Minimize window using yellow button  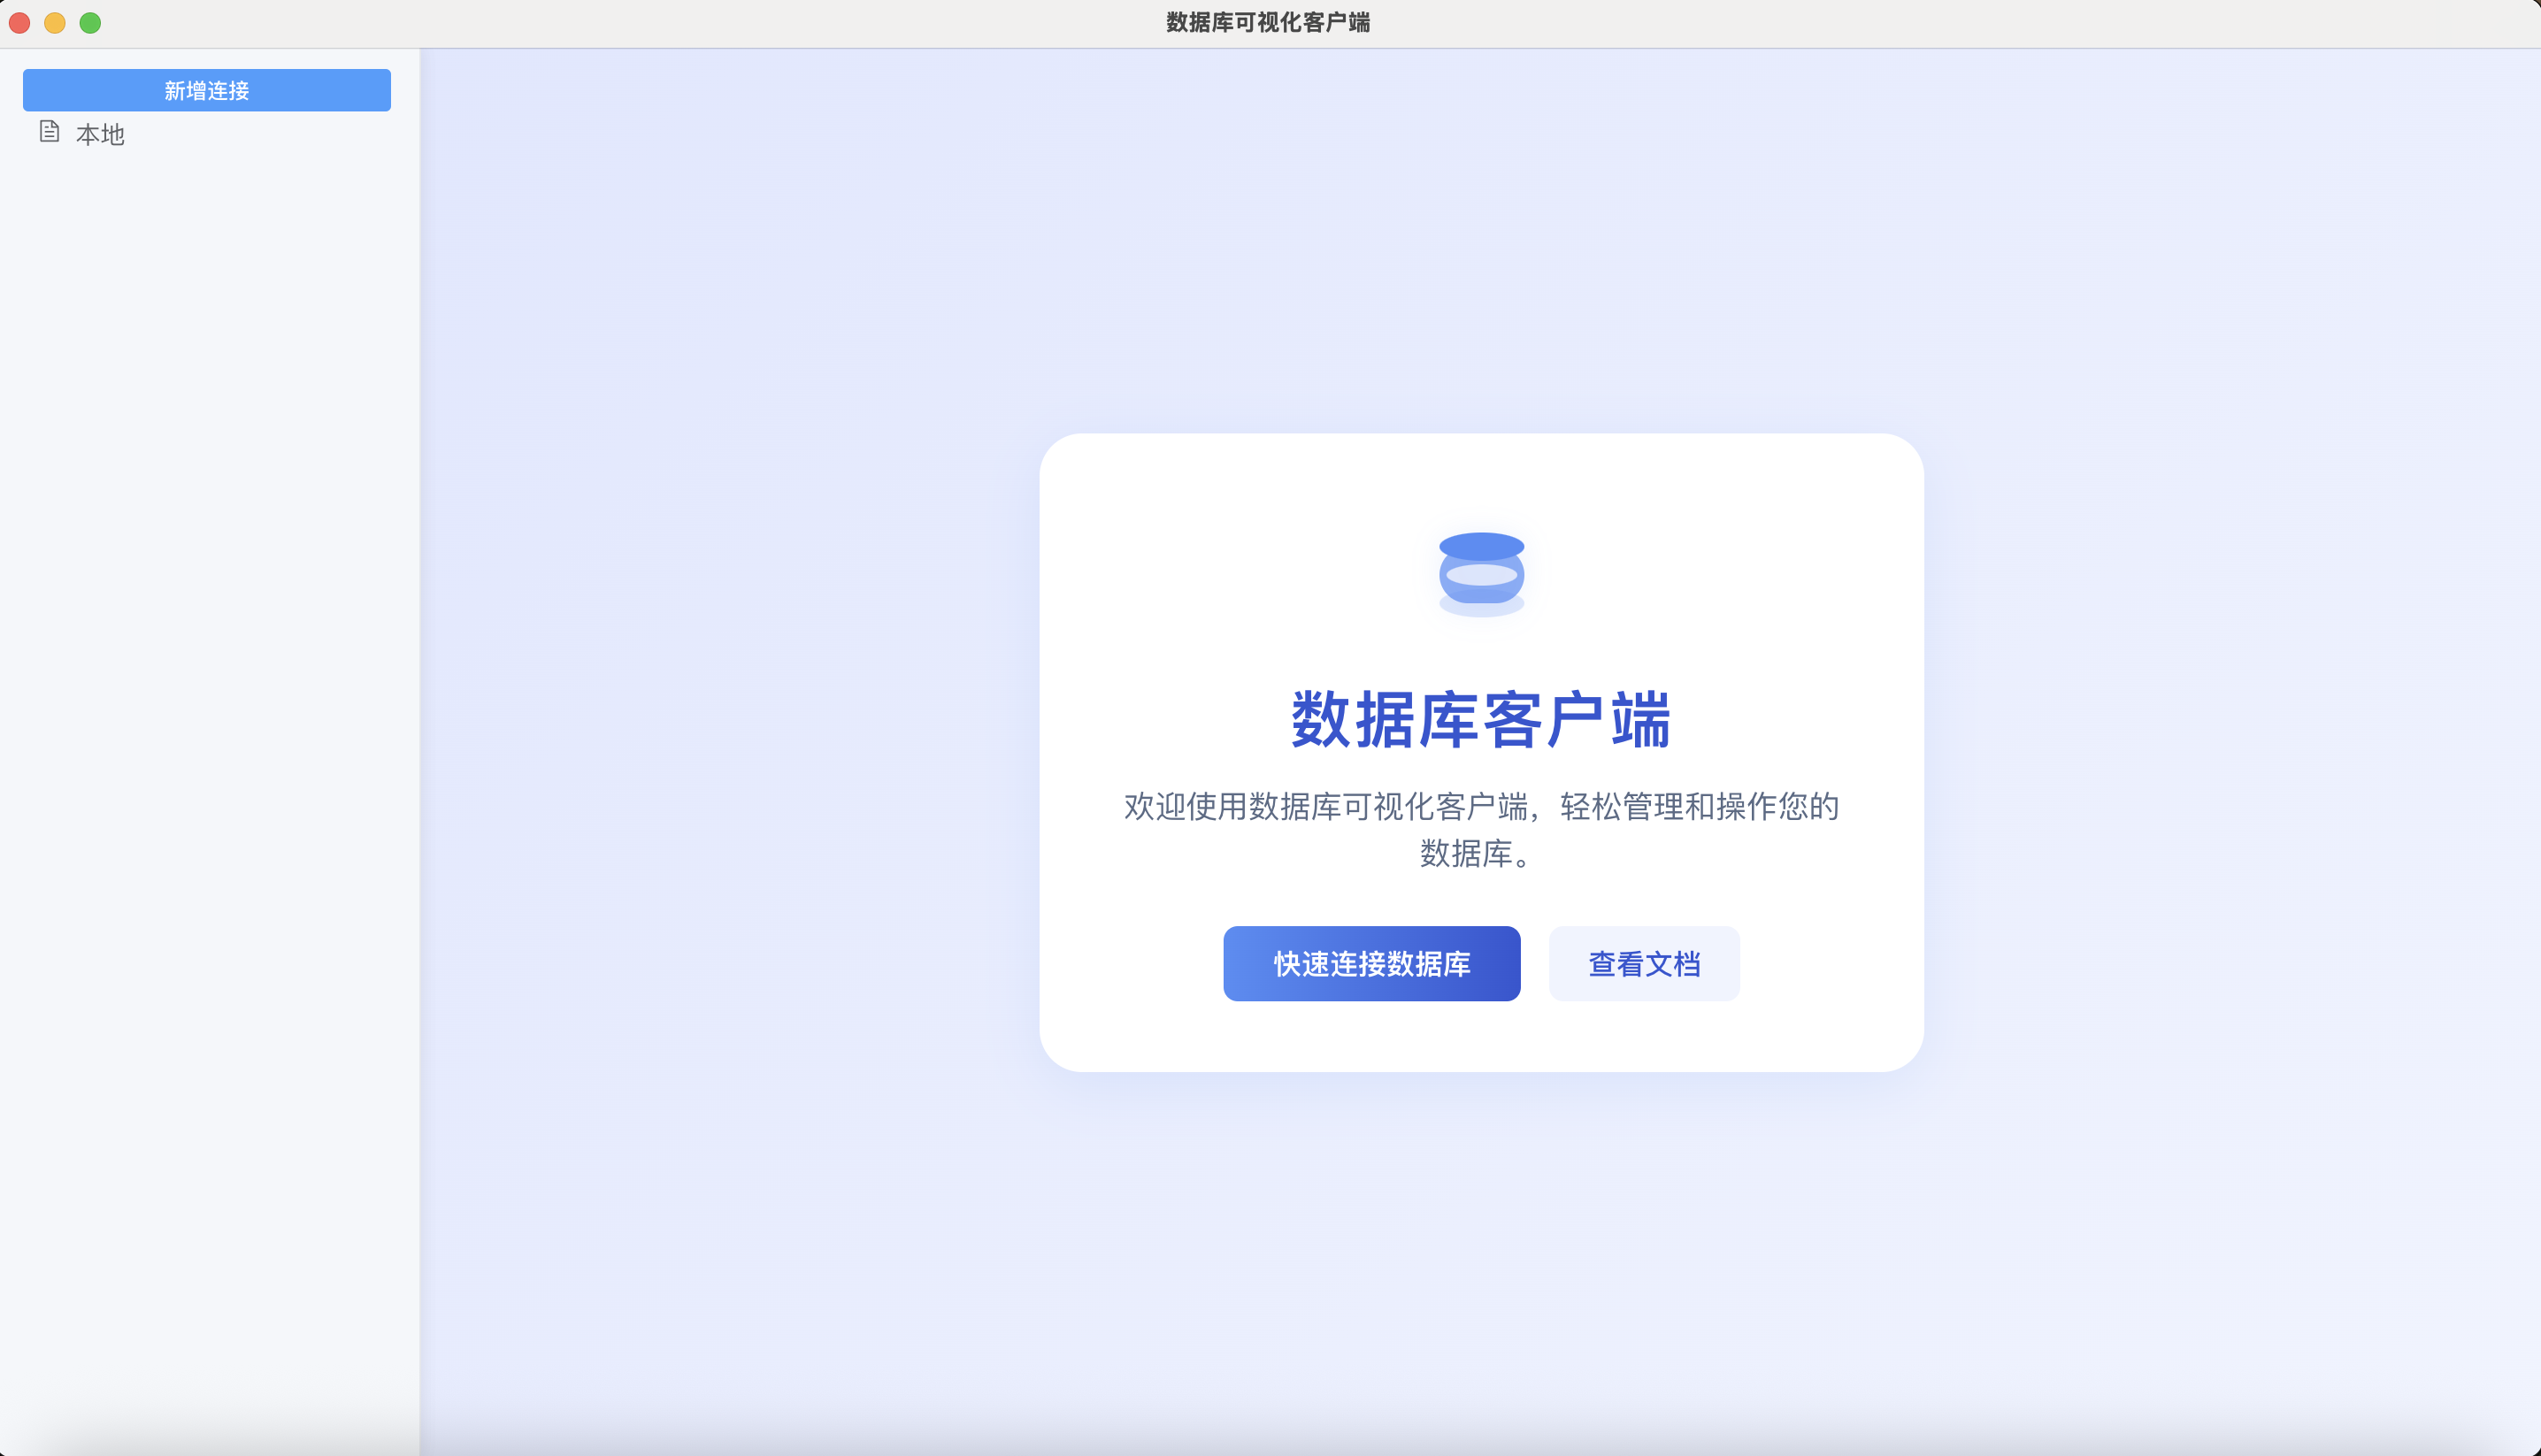click(55, 23)
